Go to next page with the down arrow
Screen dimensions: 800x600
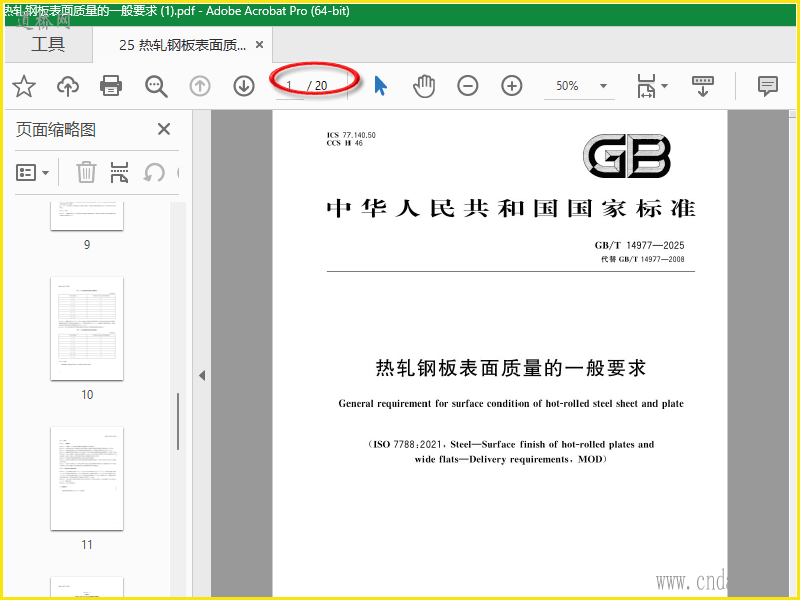(244, 86)
